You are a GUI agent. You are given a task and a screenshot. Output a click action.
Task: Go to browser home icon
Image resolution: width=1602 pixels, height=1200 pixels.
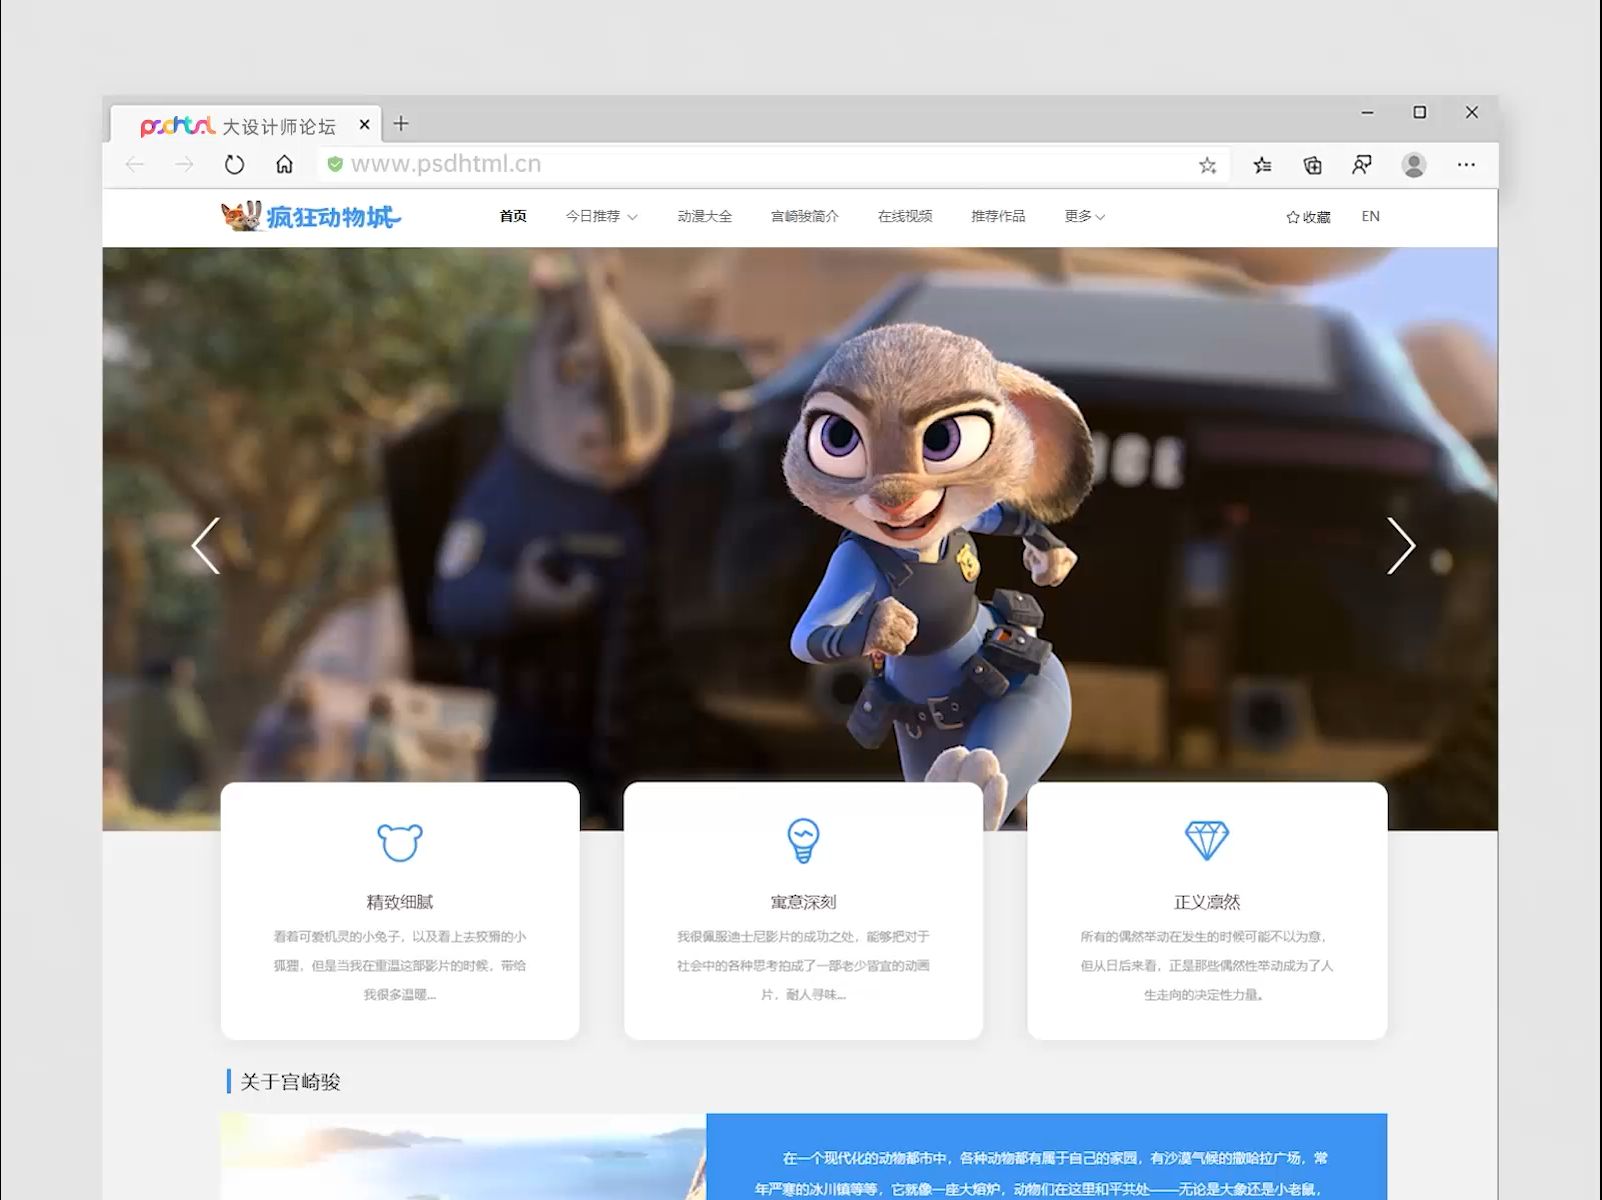click(285, 164)
